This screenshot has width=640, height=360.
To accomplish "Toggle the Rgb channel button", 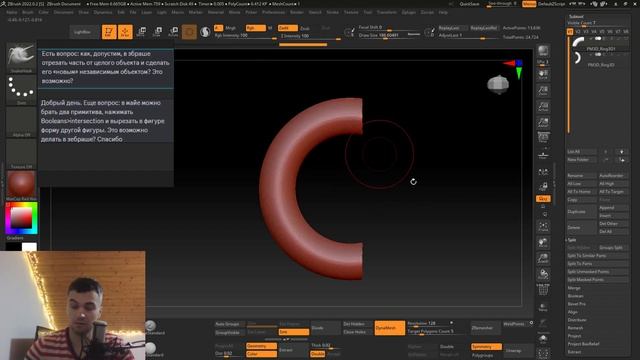I will (256, 28).
